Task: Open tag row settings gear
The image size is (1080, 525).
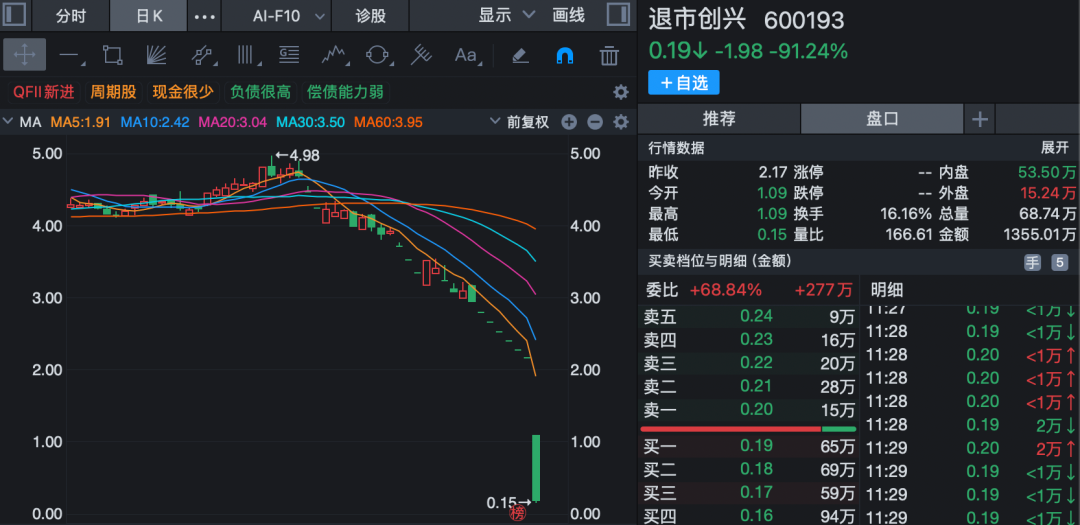Action: 621,92
